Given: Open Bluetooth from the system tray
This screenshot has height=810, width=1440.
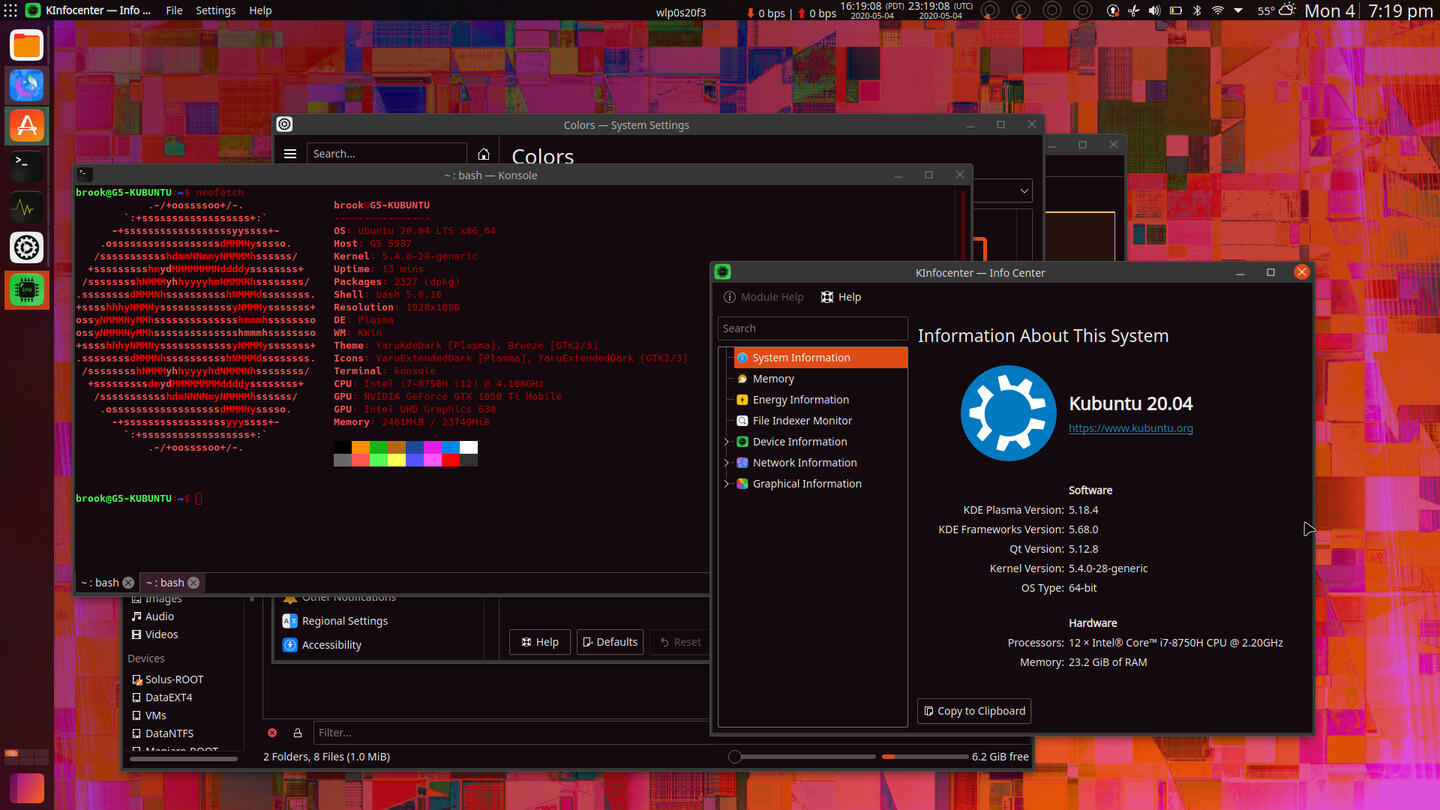Looking at the screenshot, I should tap(1196, 11).
